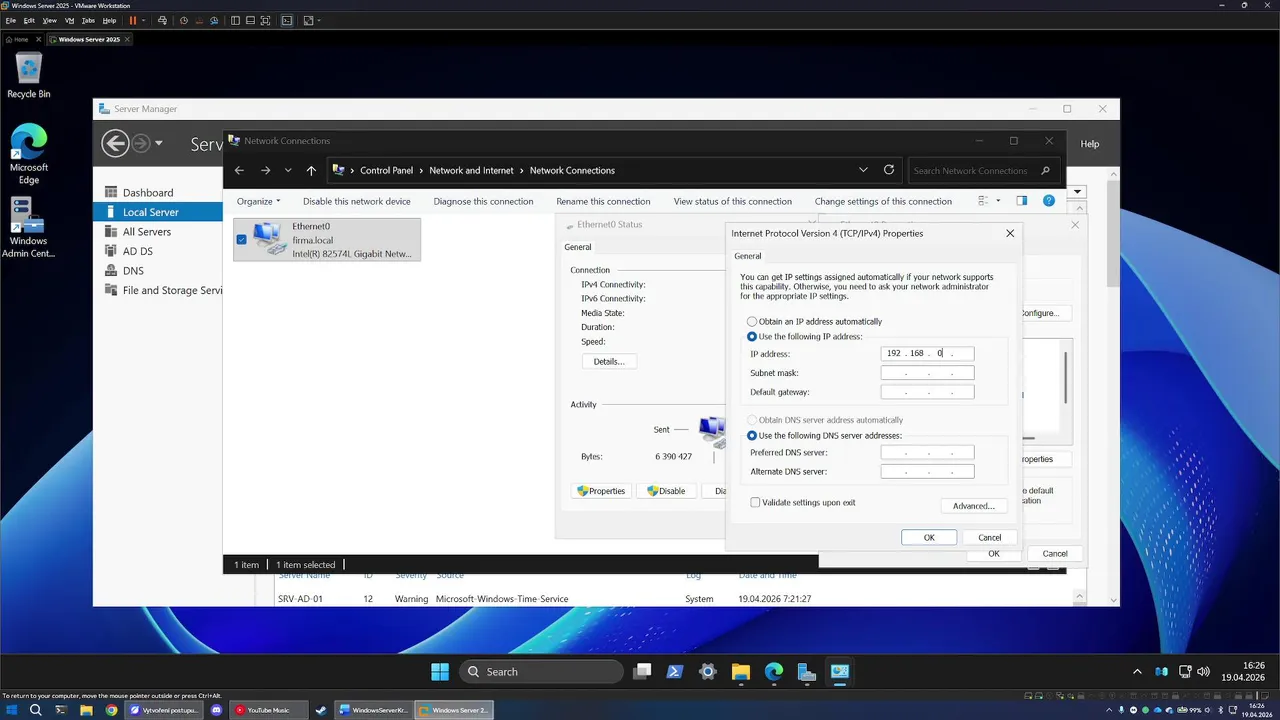Image resolution: width=1280 pixels, height=720 pixels.
Task: Click Disable this network device
Action: (357, 201)
